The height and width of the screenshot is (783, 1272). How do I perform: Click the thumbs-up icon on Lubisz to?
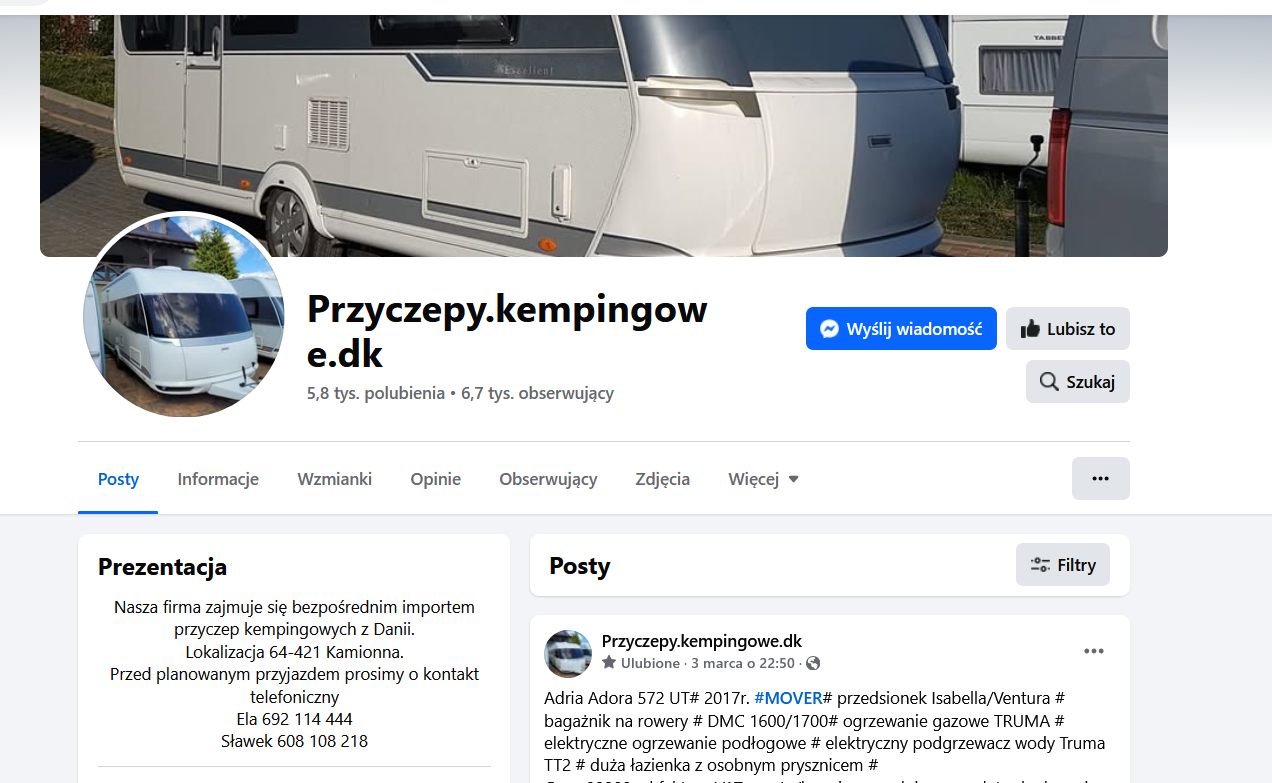click(1030, 329)
